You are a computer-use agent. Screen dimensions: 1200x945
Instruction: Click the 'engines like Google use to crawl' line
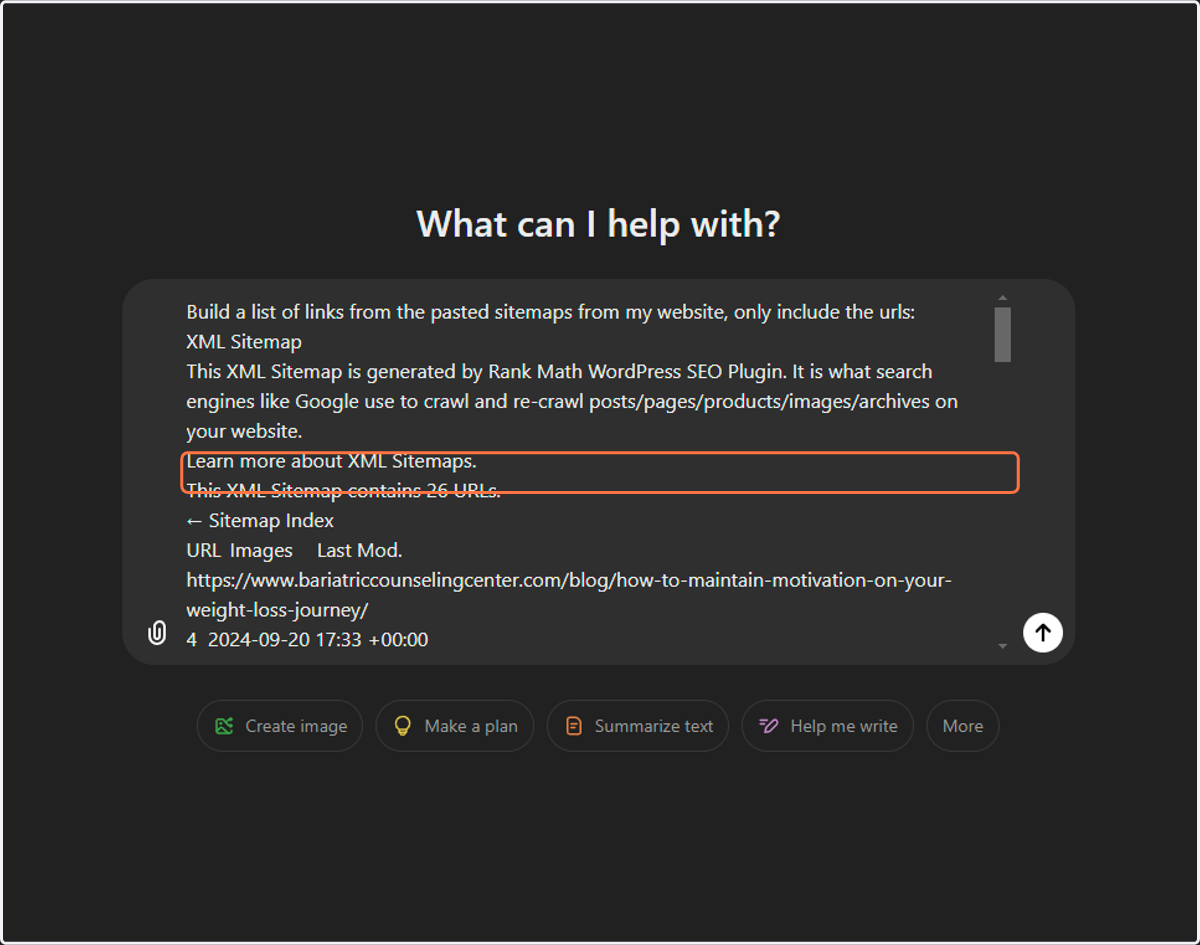click(572, 402)
